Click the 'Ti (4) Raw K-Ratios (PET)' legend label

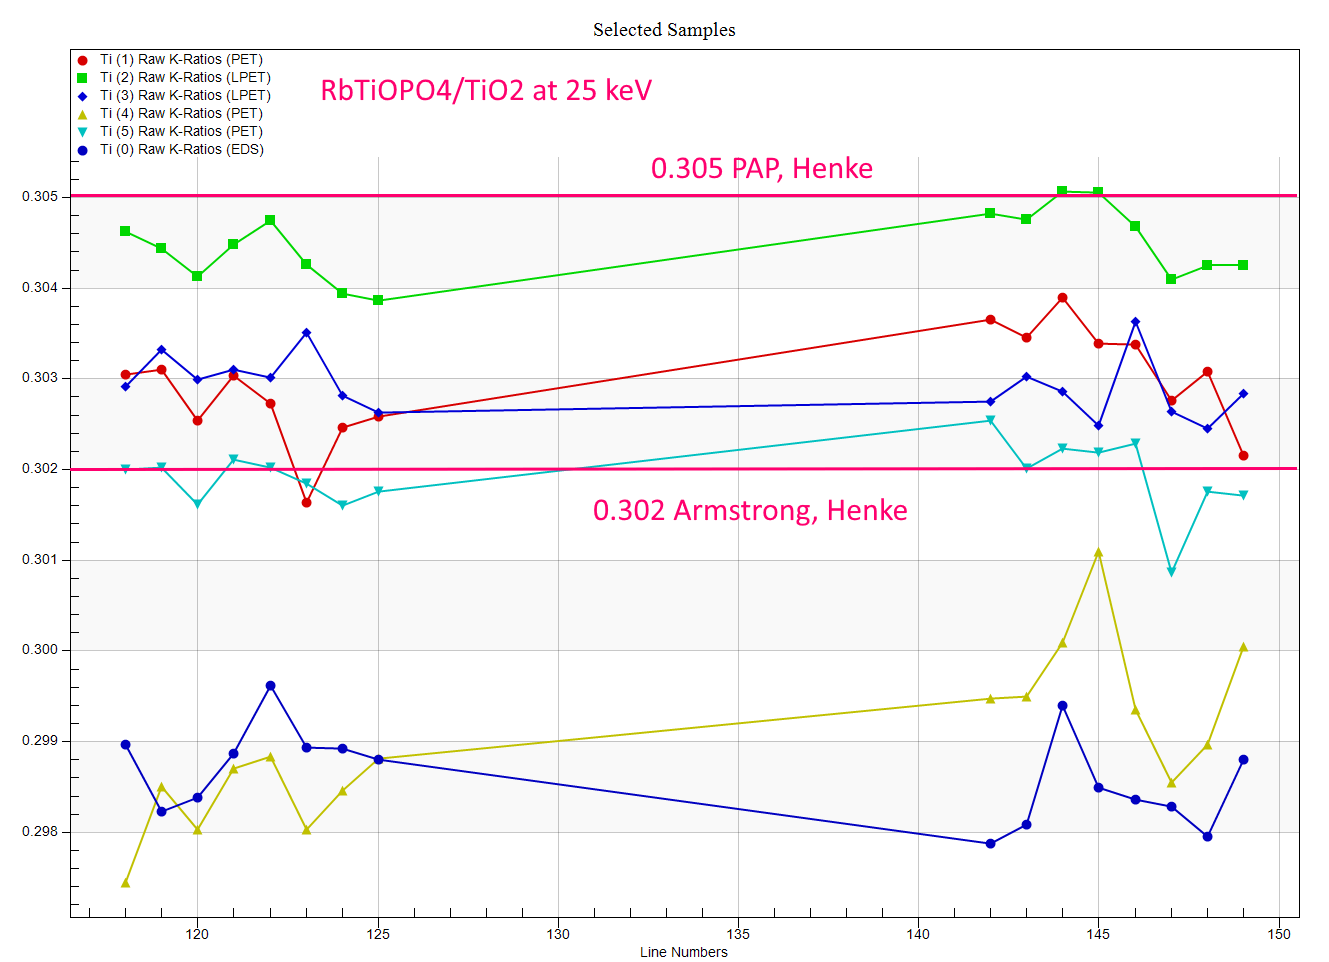point(181,114)
